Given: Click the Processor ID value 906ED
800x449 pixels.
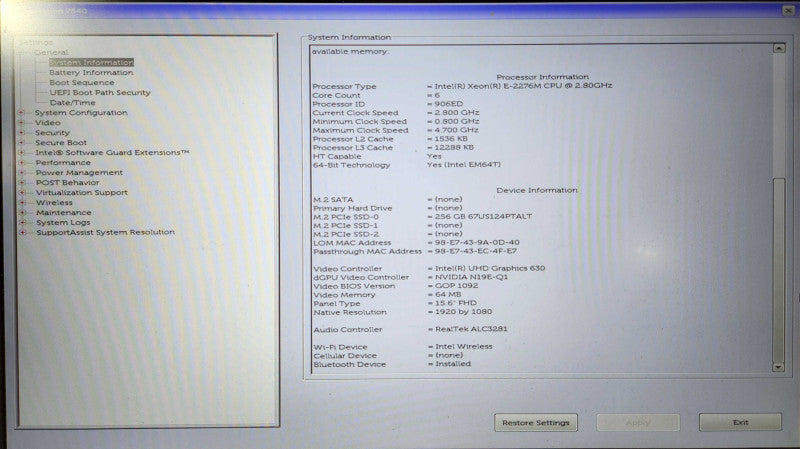Looking at the screenshot, I should click(x=448, y=104).
